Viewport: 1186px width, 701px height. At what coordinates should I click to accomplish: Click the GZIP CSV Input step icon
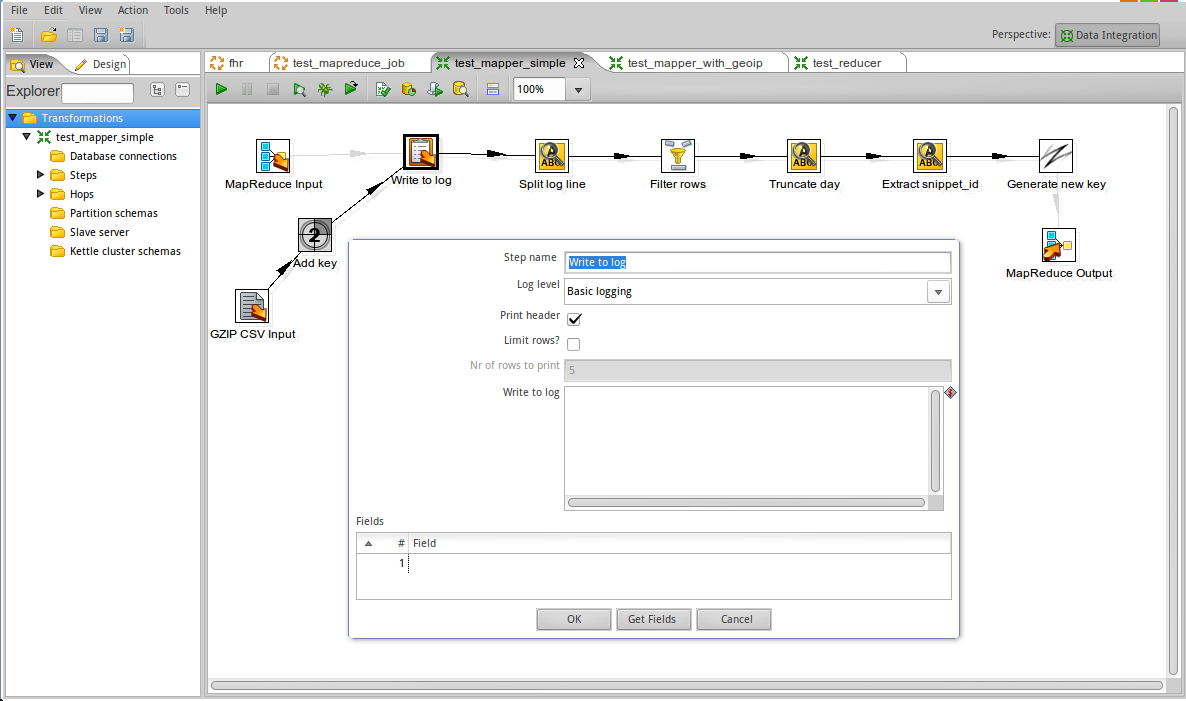[x=252, y=306]
